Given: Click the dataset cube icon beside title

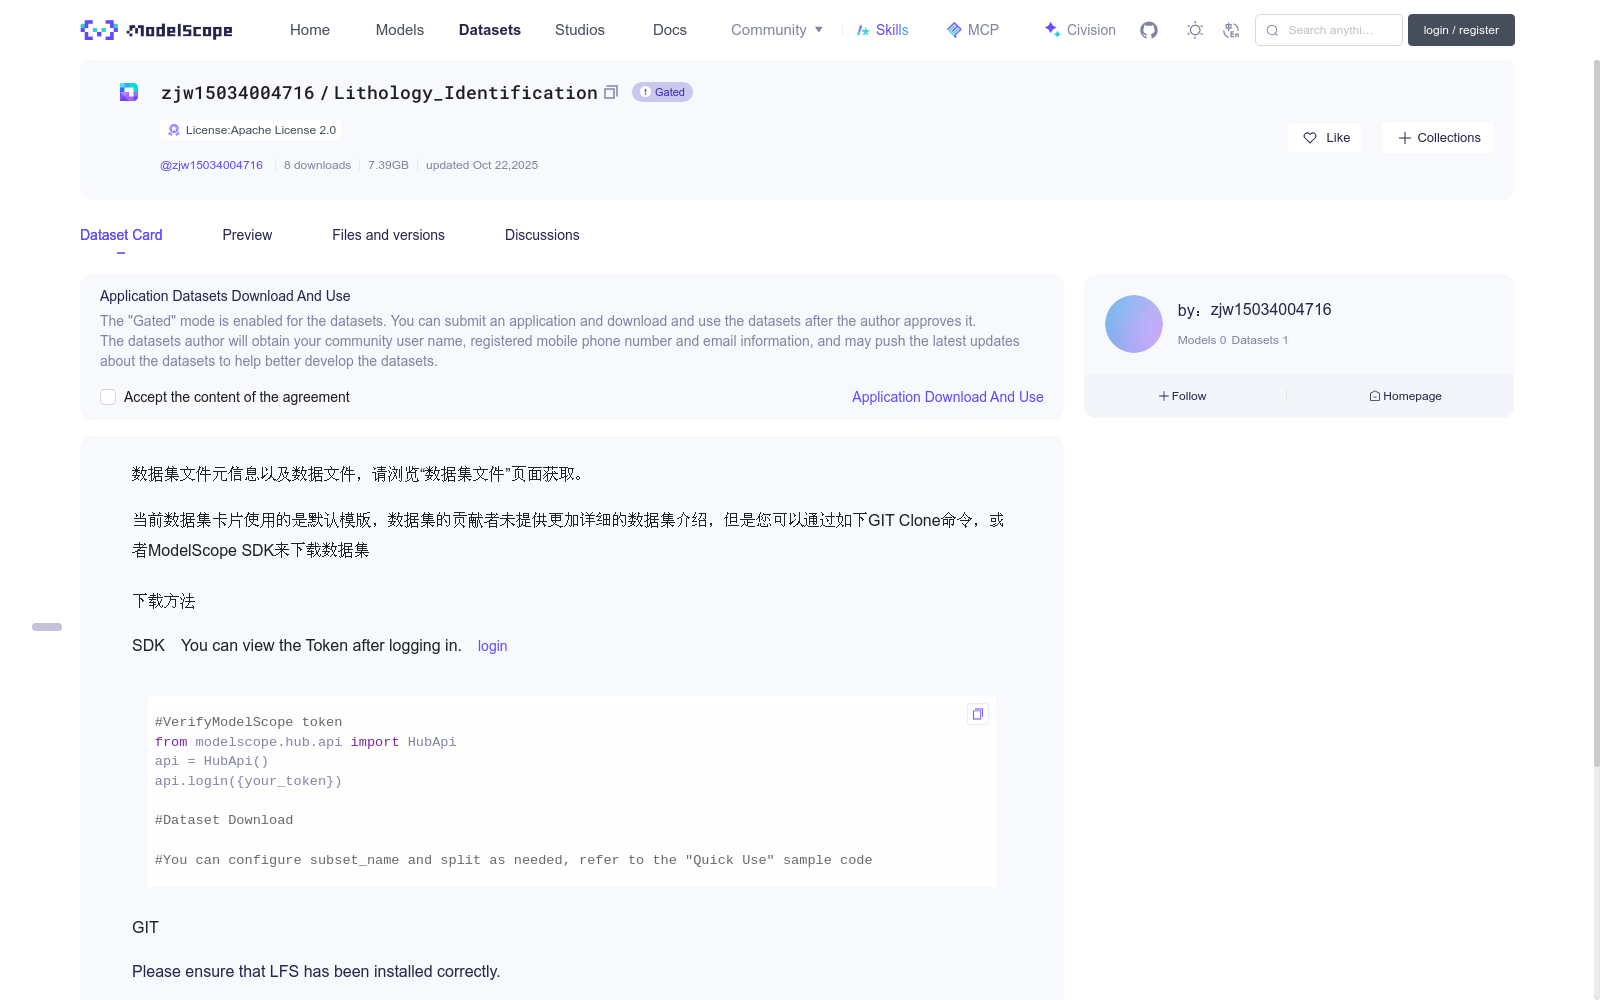Looking at the screenshot, I should (x=129, y=92).
